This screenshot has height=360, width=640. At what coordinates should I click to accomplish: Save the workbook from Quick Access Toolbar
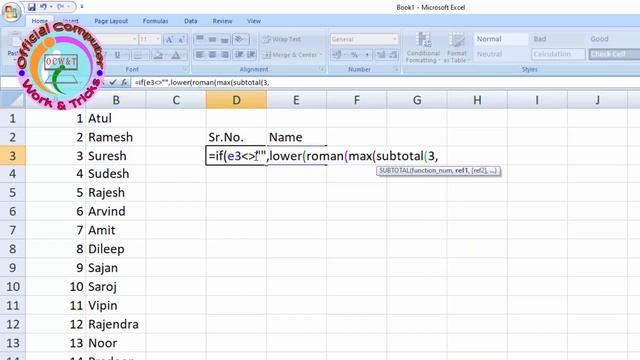pos(32,7)
